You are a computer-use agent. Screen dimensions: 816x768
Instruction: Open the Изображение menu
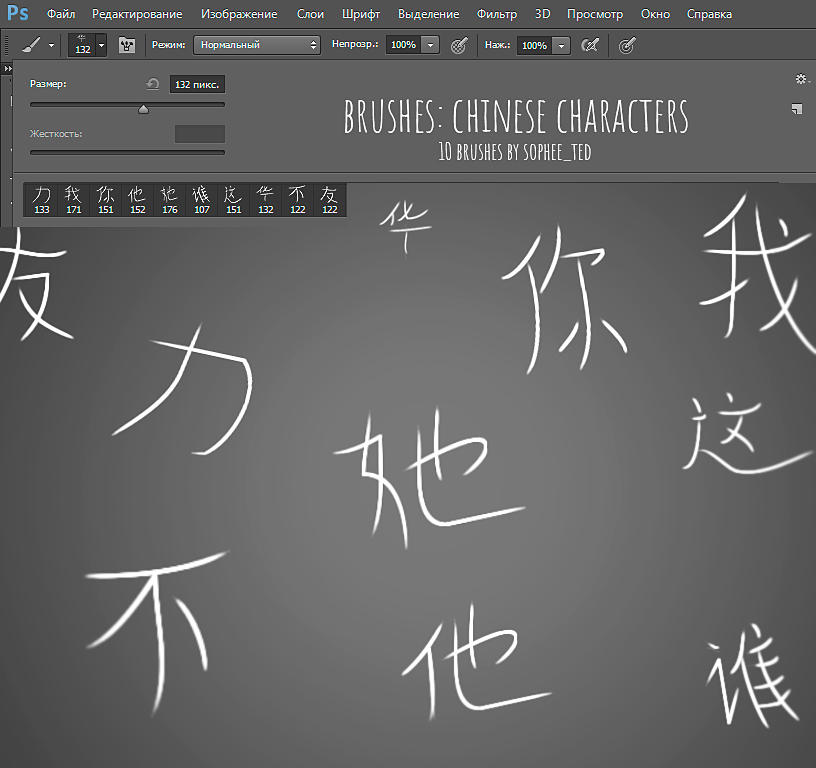point(239,14)
